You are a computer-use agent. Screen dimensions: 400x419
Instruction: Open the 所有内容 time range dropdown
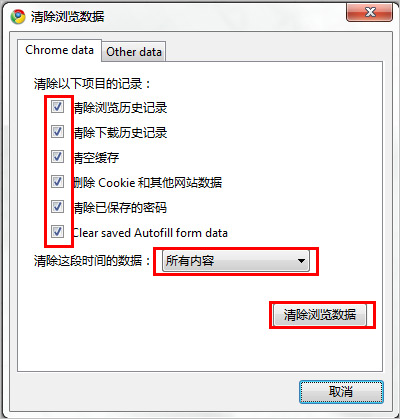(236, 261)
